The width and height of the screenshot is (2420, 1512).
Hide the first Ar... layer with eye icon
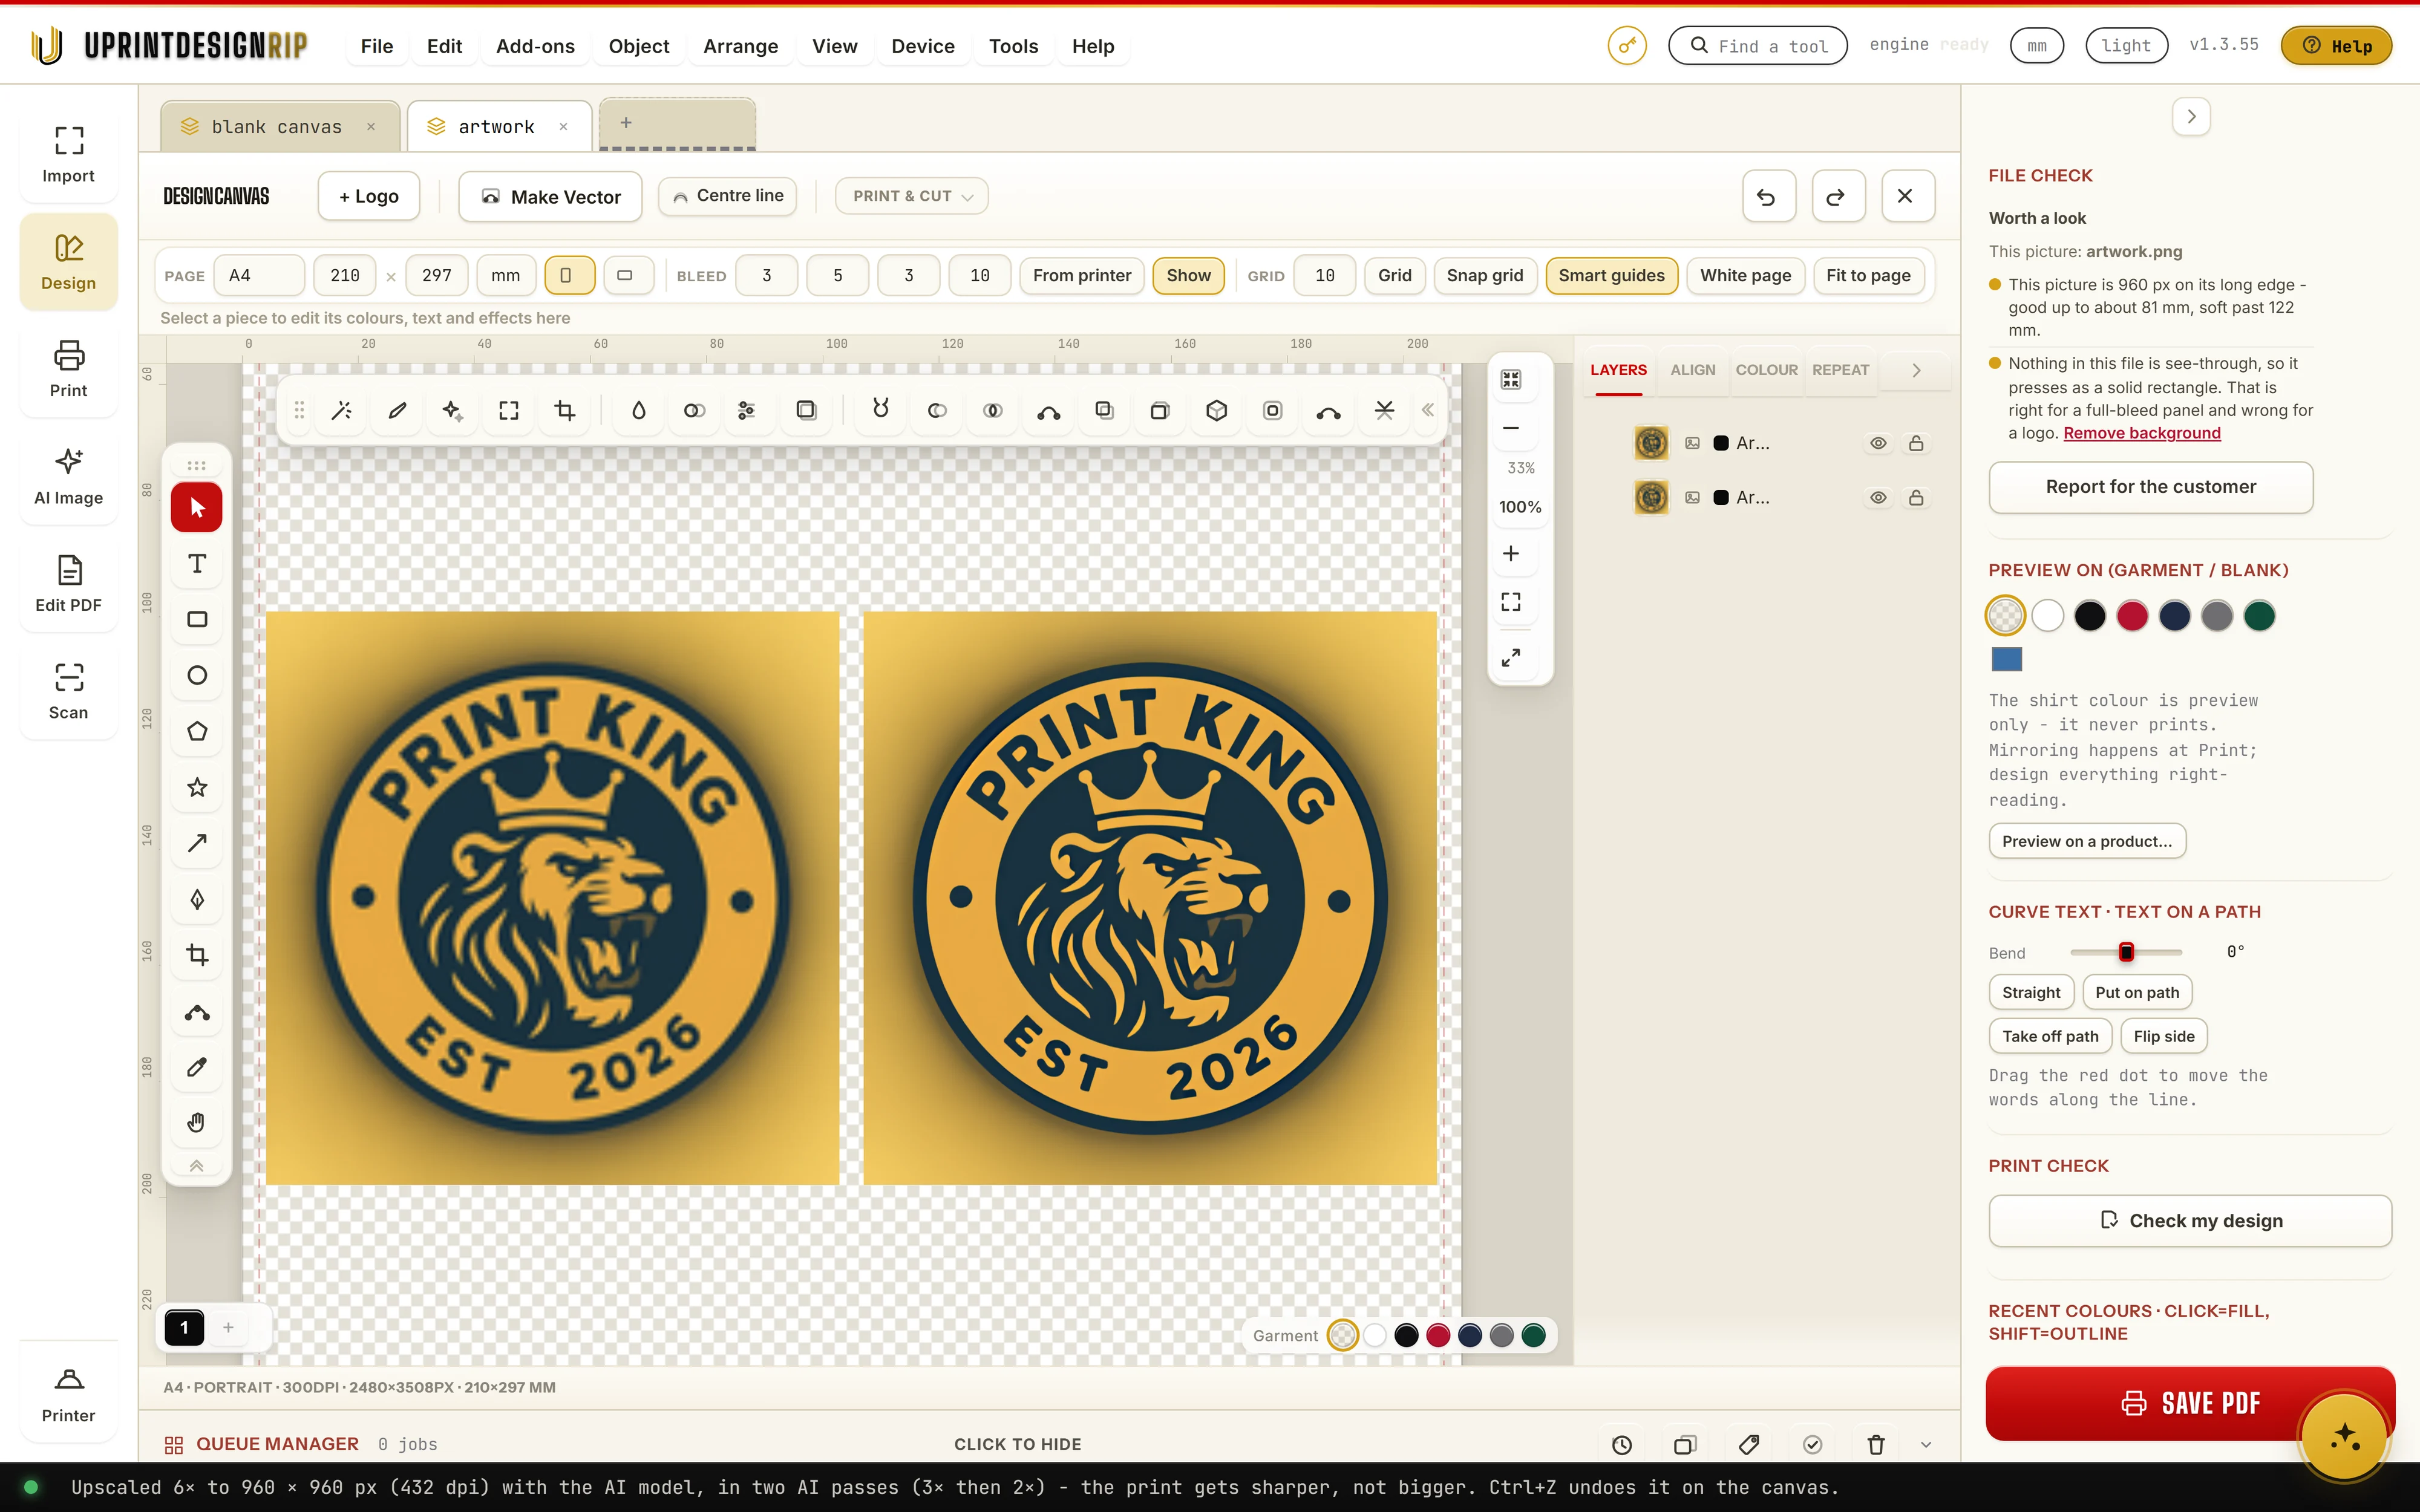(1878, 443)
